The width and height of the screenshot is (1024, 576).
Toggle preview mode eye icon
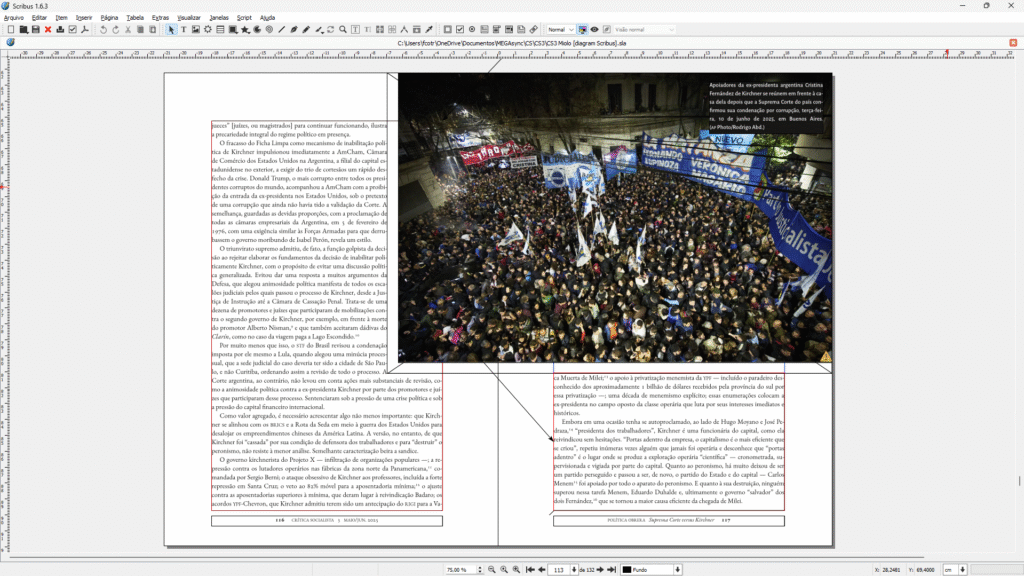595,30
